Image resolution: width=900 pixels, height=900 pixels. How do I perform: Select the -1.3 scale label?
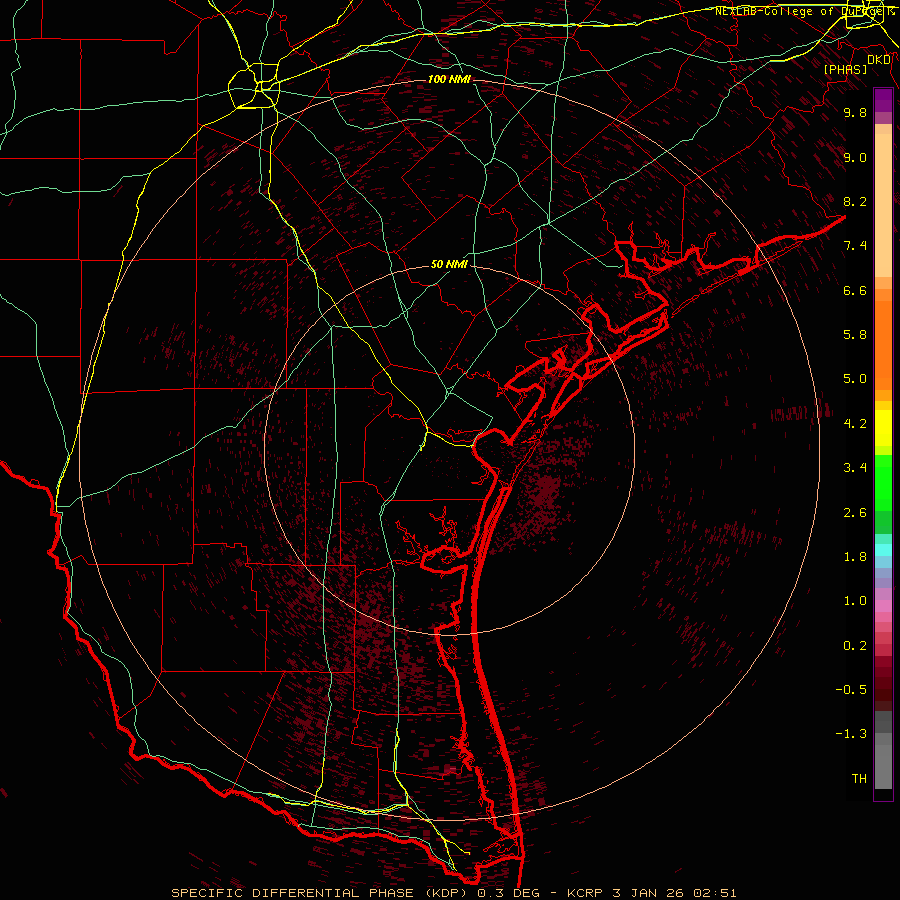851,734
